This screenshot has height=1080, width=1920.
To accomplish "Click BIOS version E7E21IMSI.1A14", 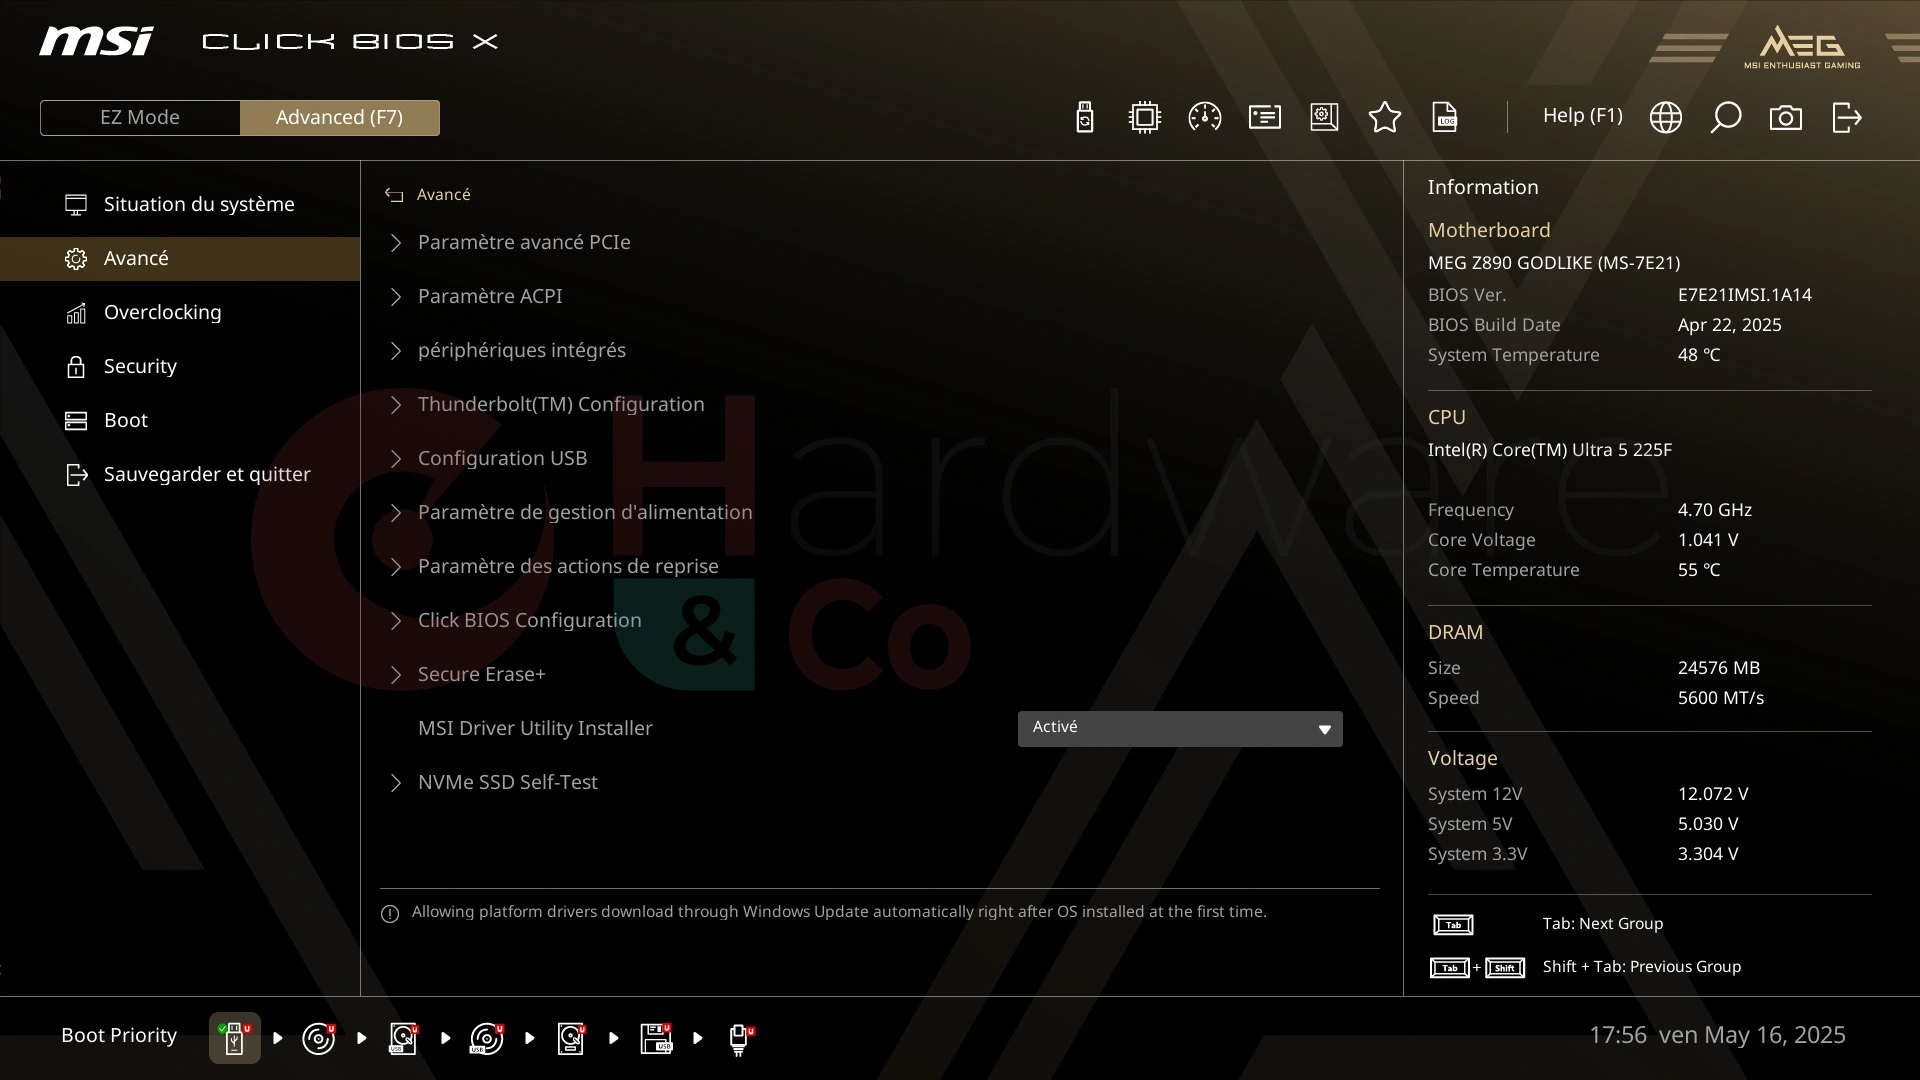I will coord(1744,295).
